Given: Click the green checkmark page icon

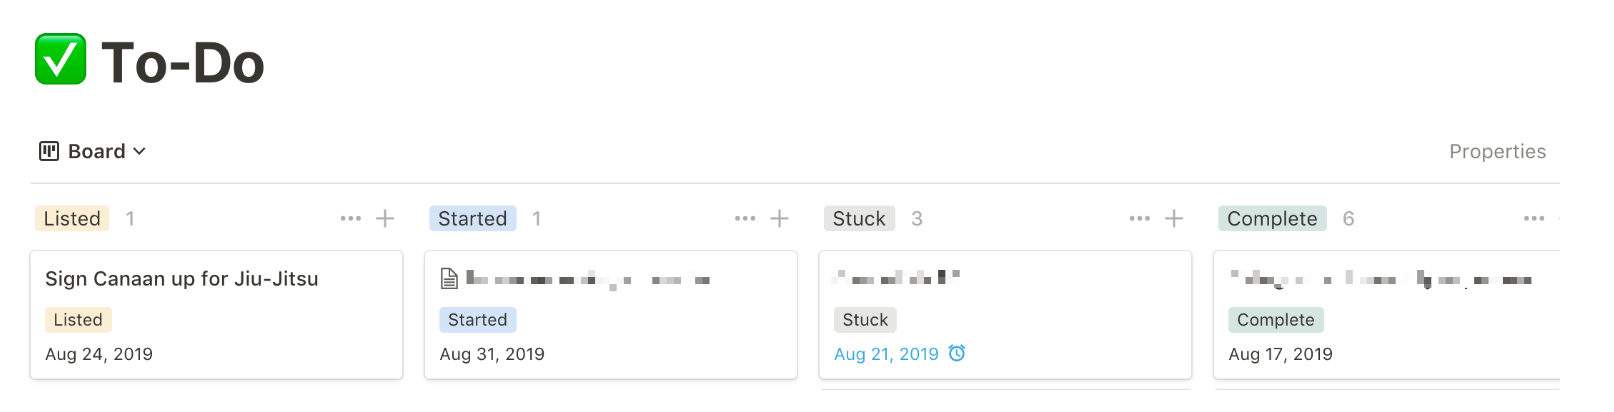Looking at the screenshot, I should click(x=60, y=59).
